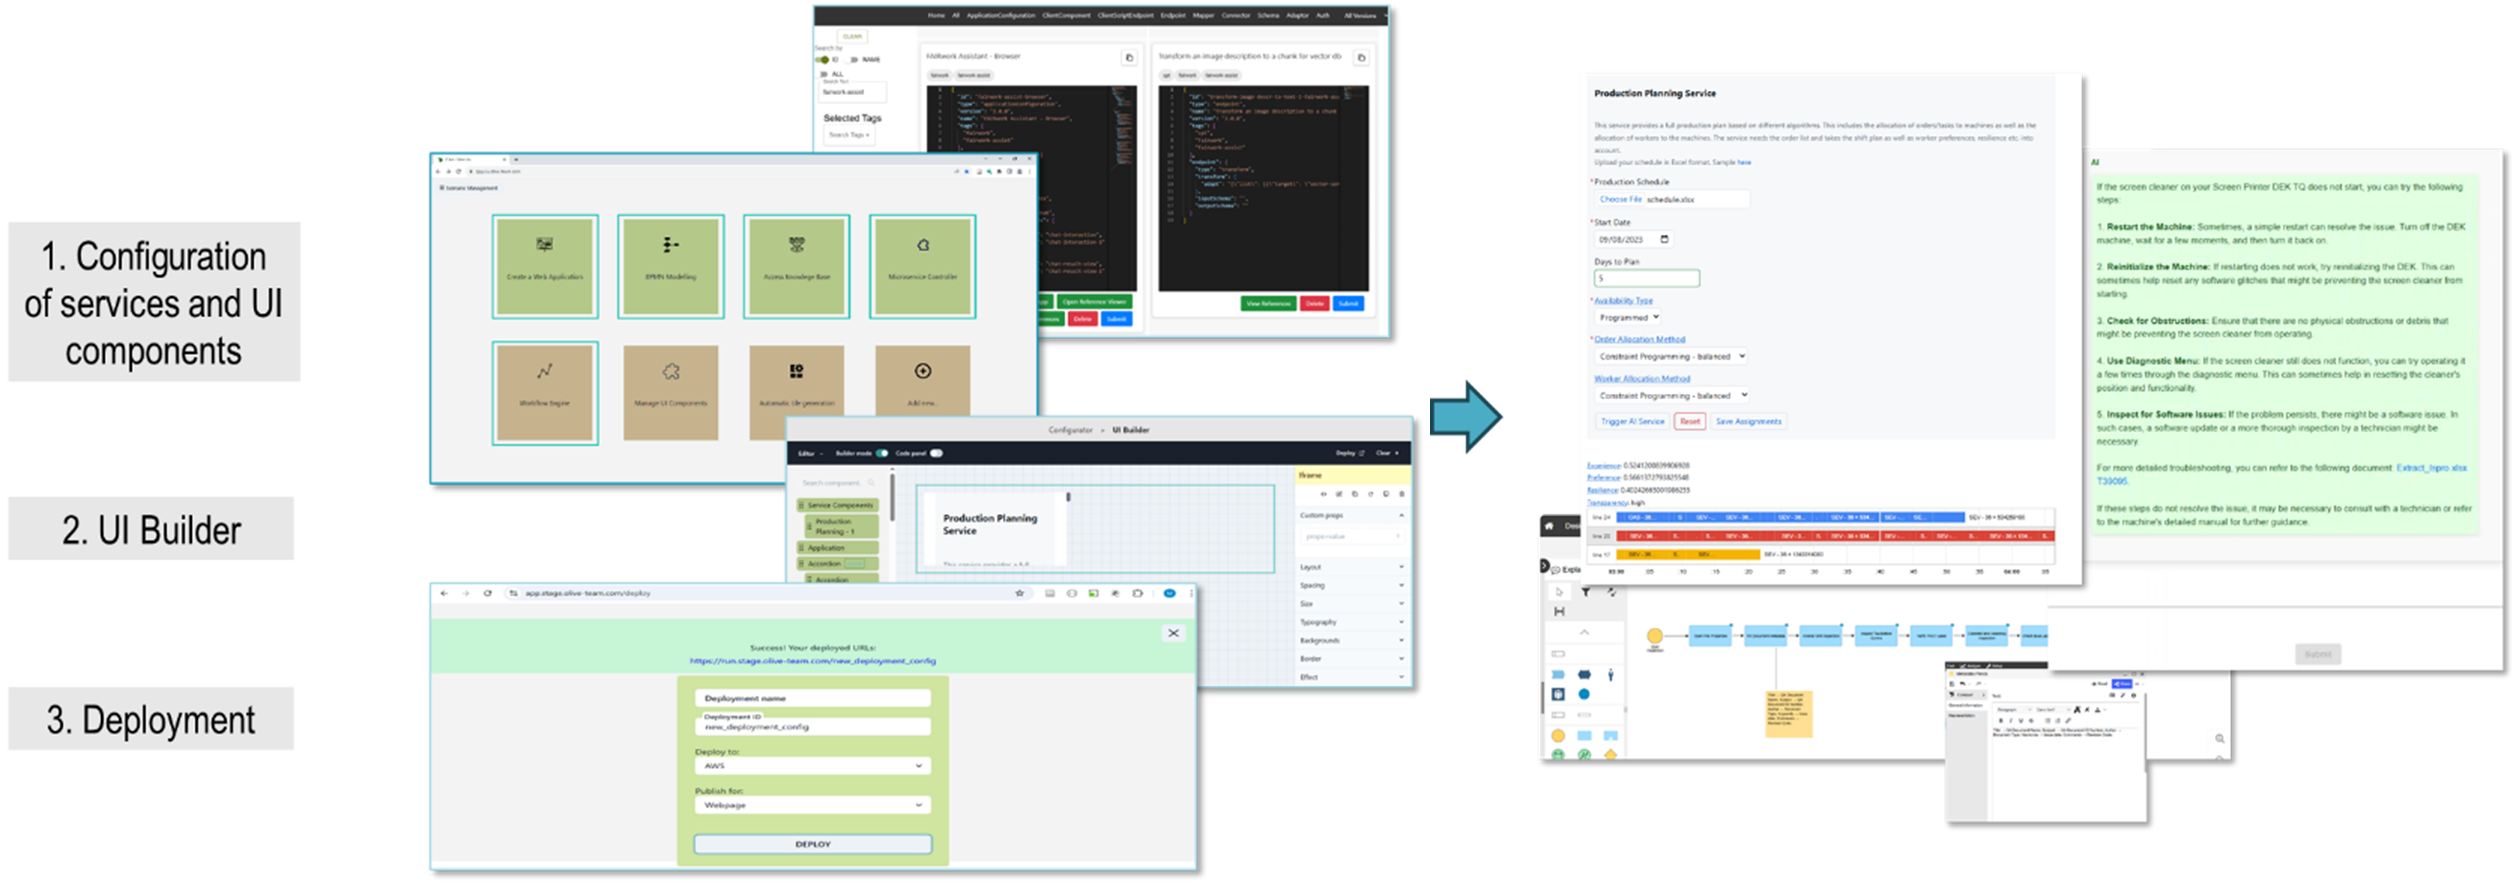Expand the Spacing section
Screen dimensions: 2516x884
point(1351,585)
